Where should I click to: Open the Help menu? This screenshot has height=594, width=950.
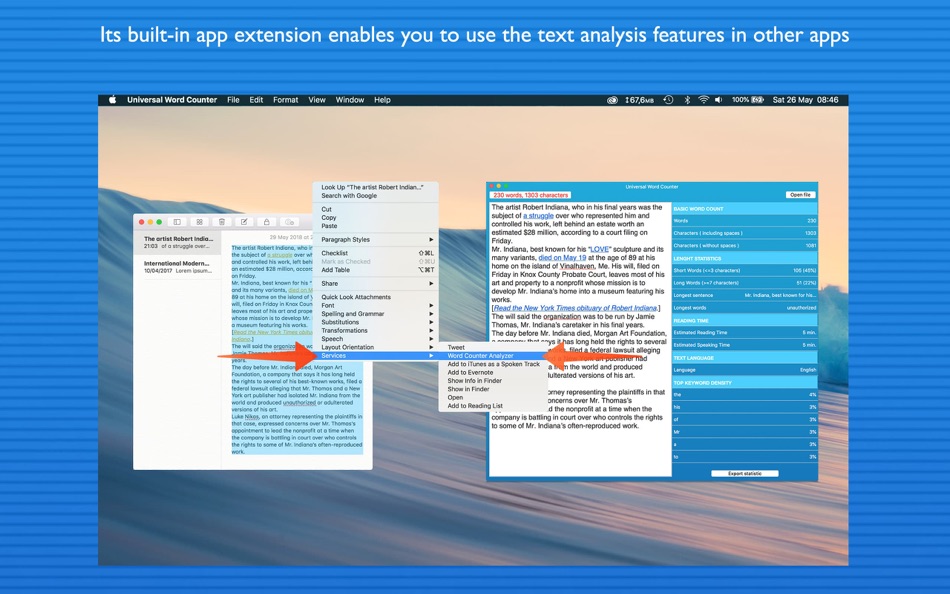[x=382, y=100]
